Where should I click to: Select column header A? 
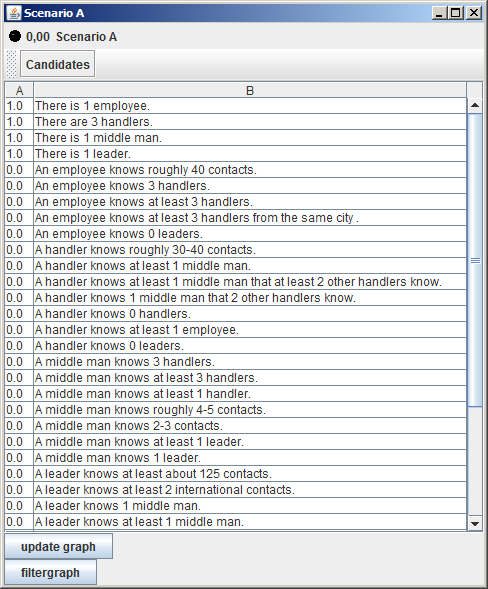(x=20, y=91)
